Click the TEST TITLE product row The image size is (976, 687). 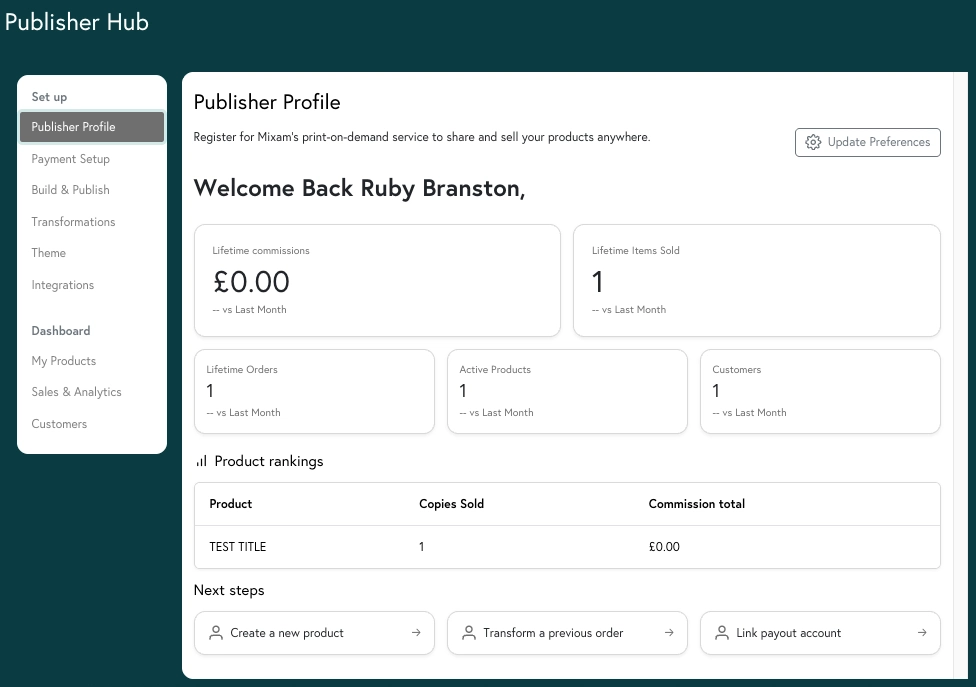tap(567, 547)
